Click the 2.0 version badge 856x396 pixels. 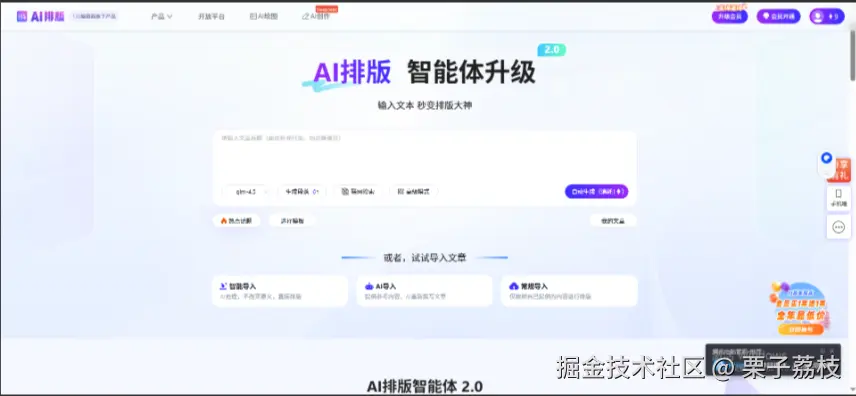tap(551, 50)
